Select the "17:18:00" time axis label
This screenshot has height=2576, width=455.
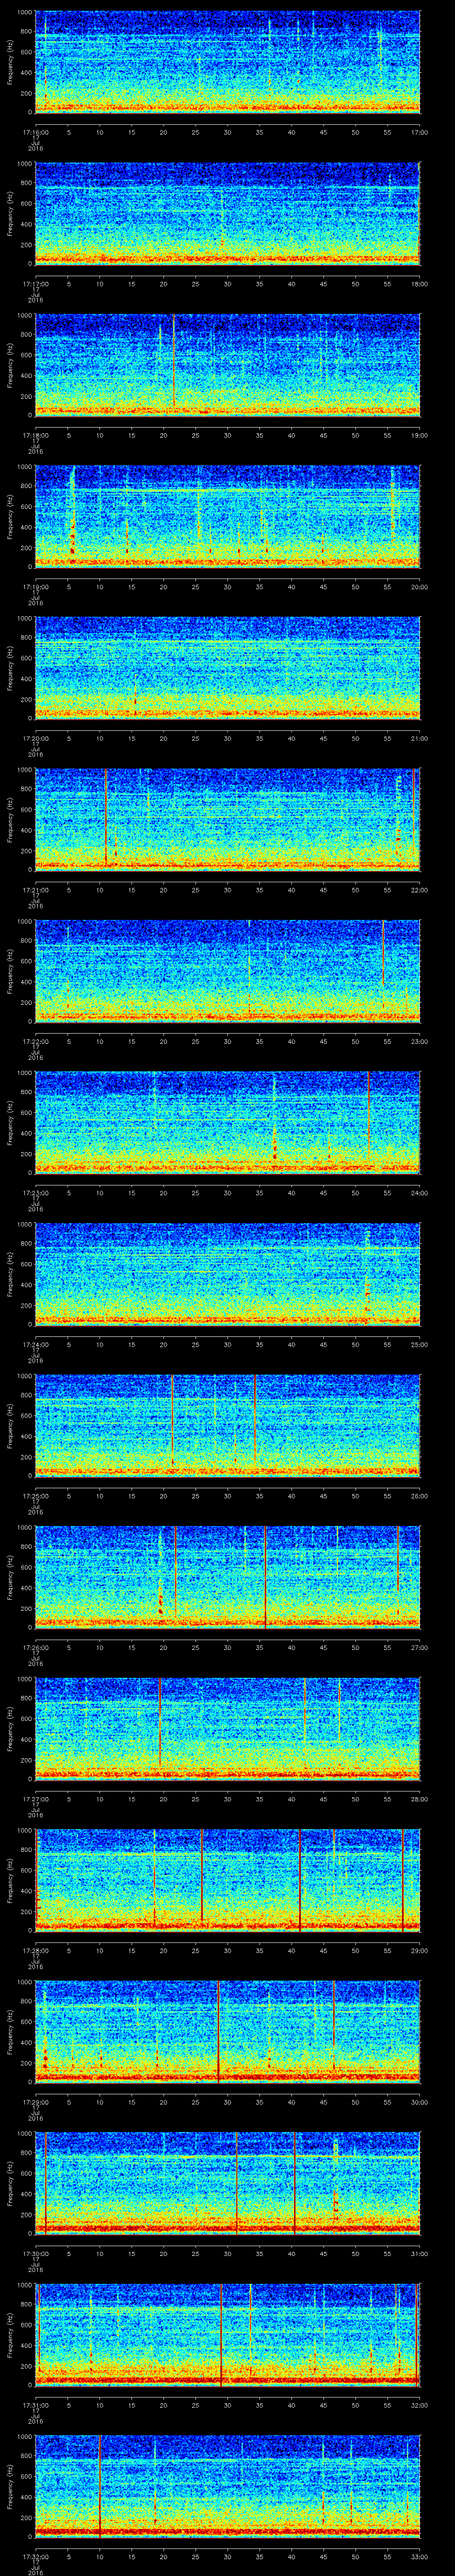(36, 436)
